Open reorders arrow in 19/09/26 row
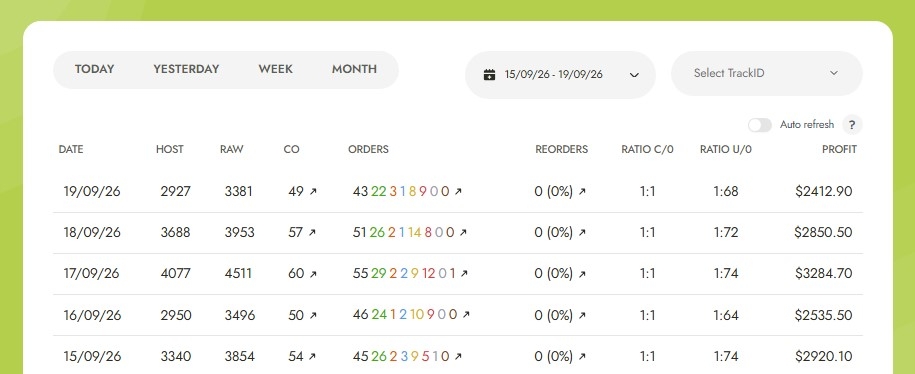 click(x=582, y=191)
